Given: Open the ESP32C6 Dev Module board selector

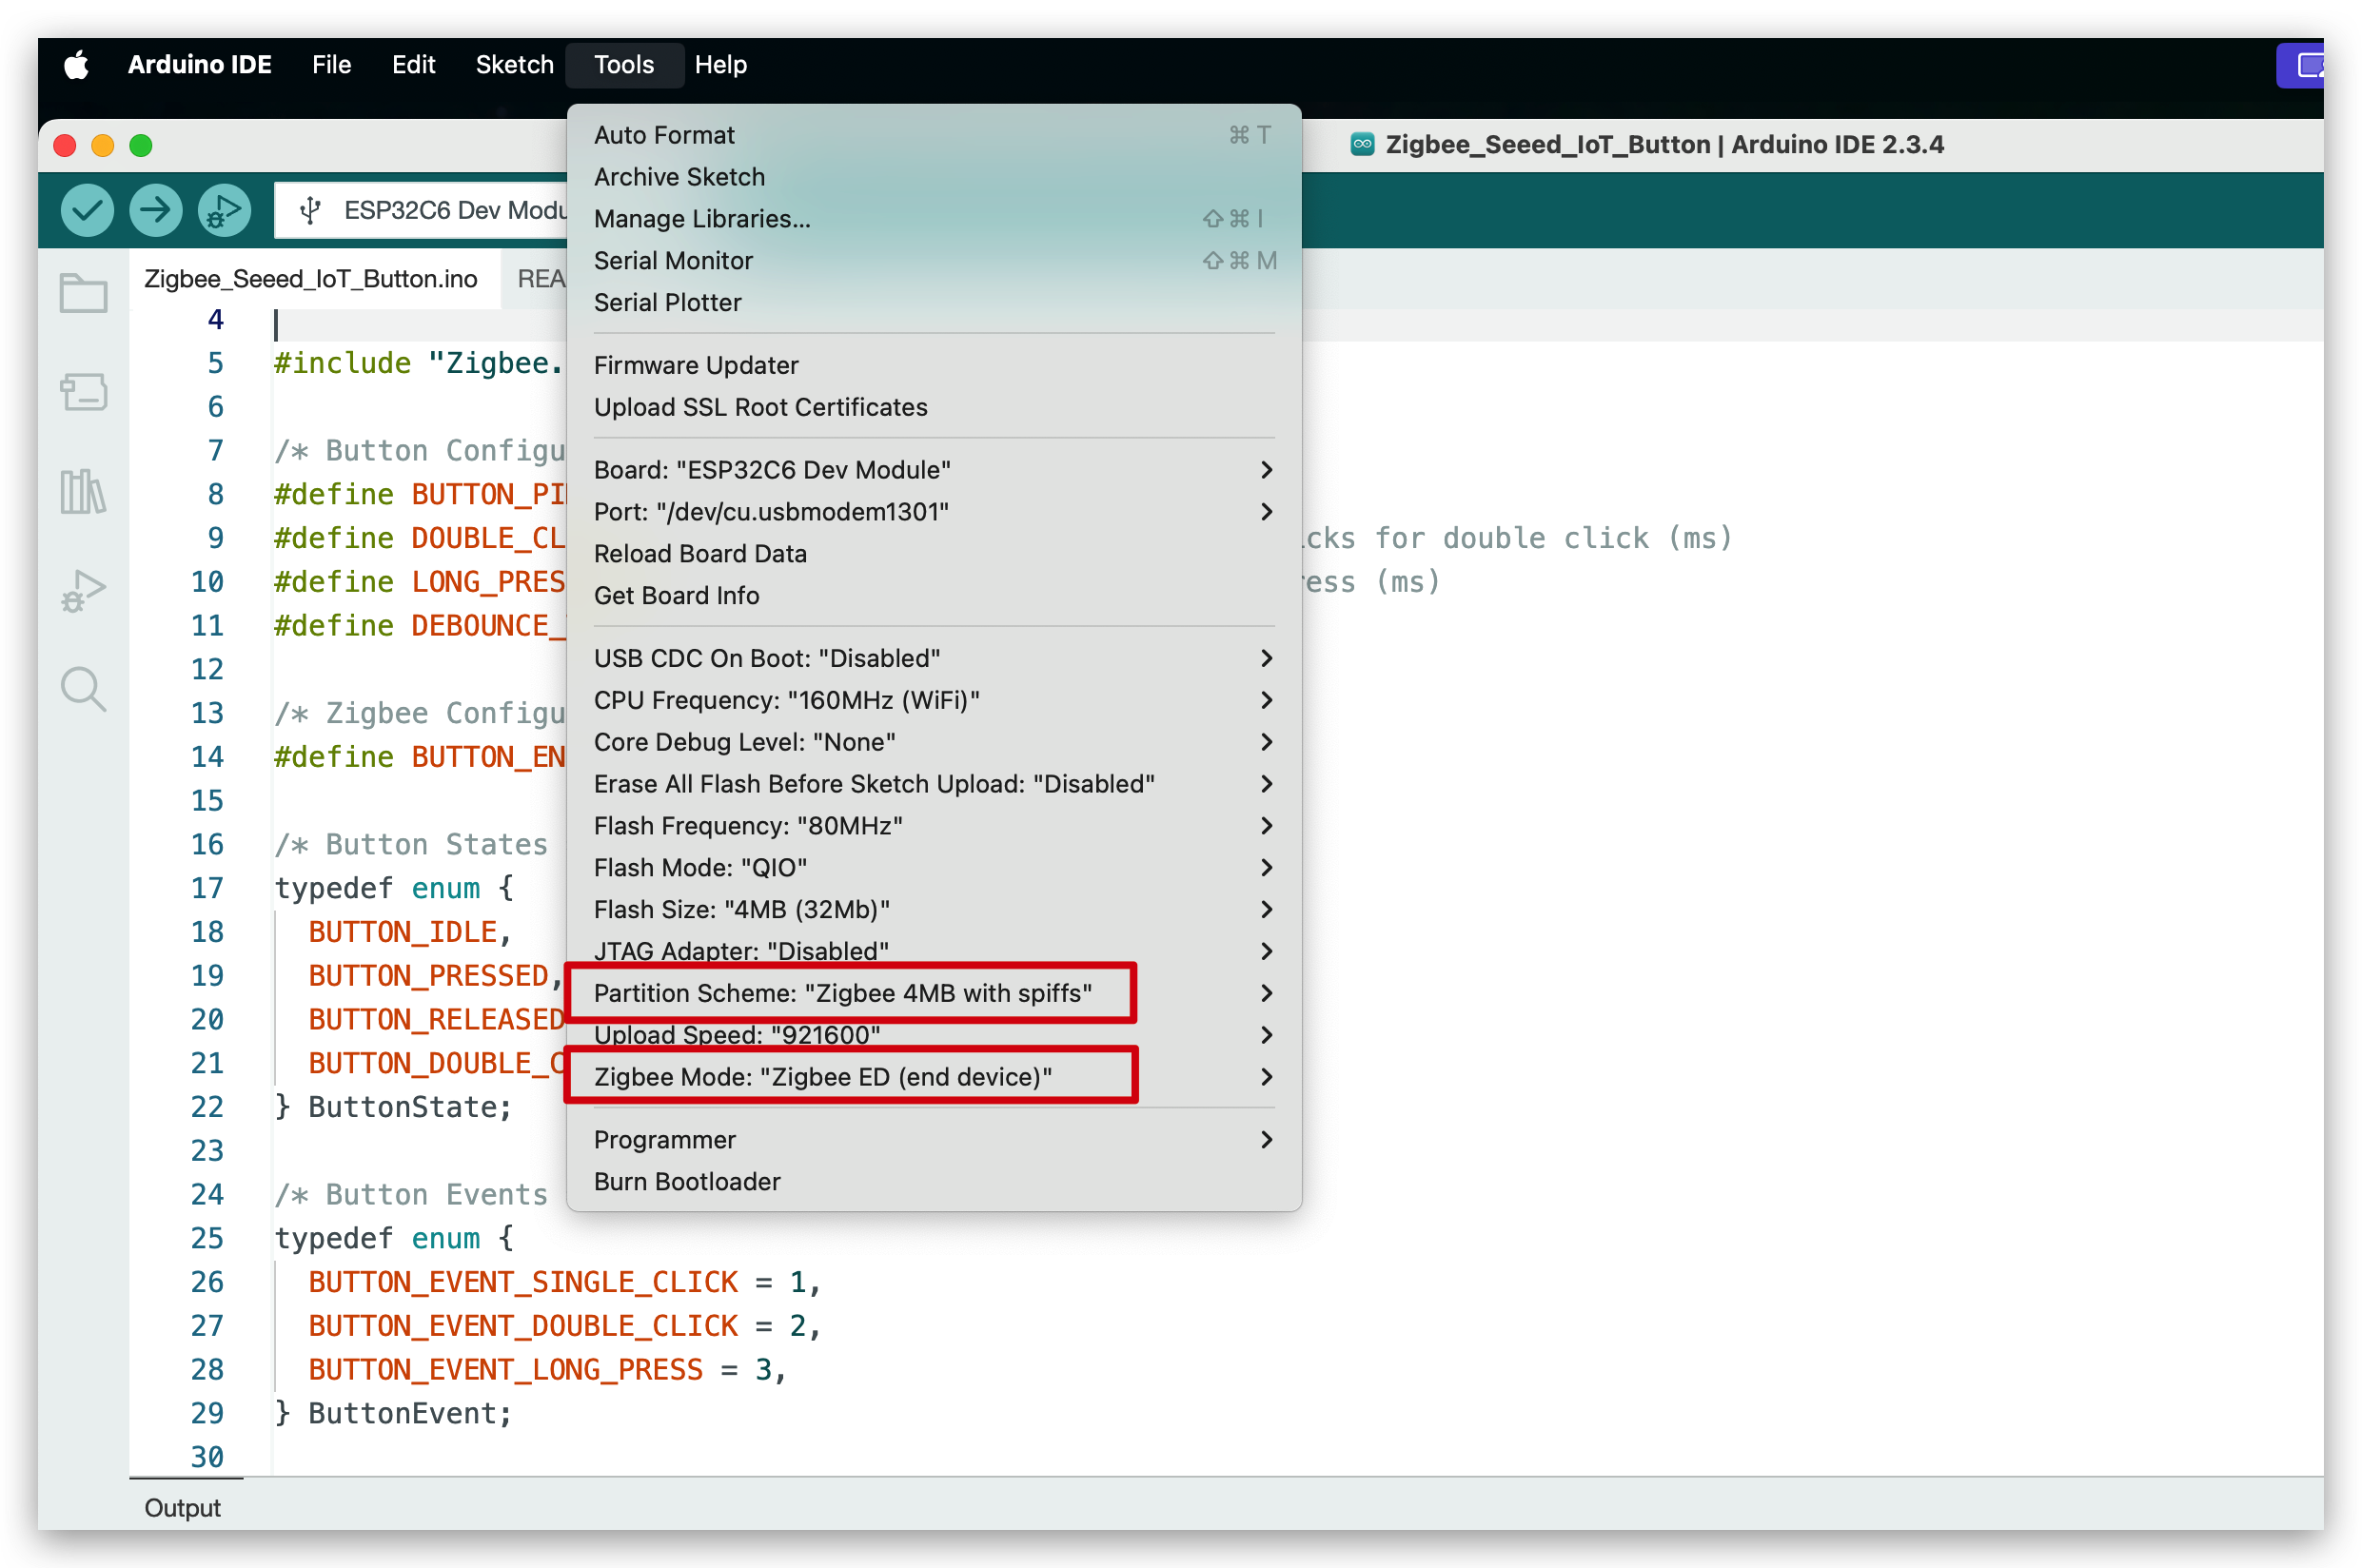Looking at the screenshot, I should click(421, 210).
